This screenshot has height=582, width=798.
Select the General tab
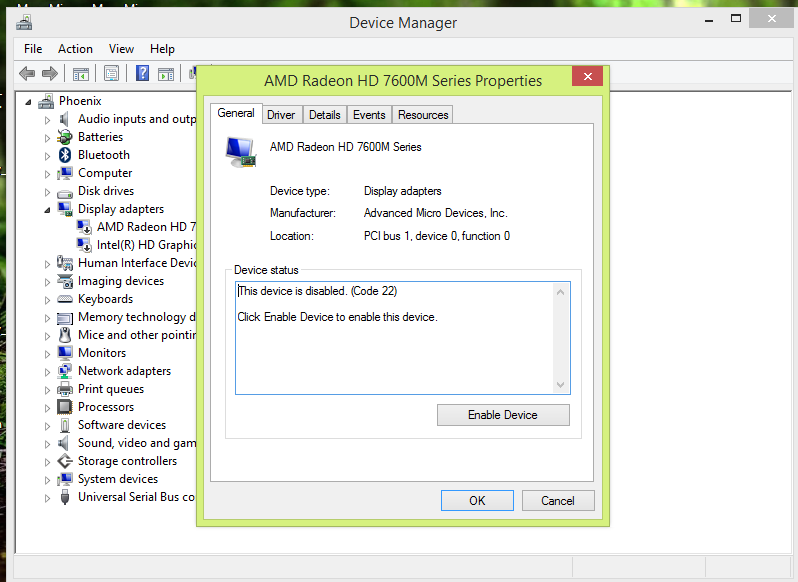point(236,113)
